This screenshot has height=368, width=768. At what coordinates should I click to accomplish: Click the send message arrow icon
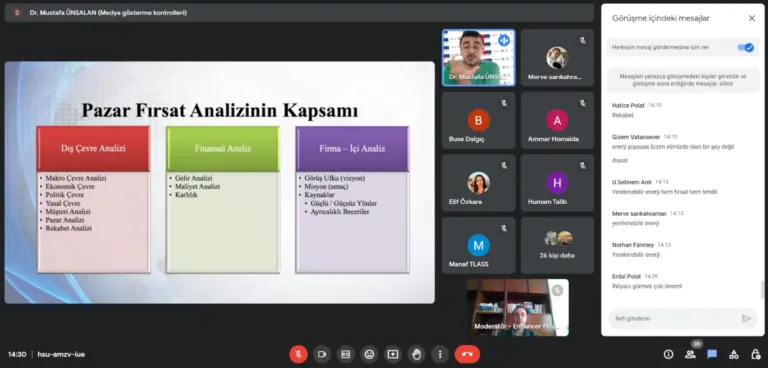[746, 319]
